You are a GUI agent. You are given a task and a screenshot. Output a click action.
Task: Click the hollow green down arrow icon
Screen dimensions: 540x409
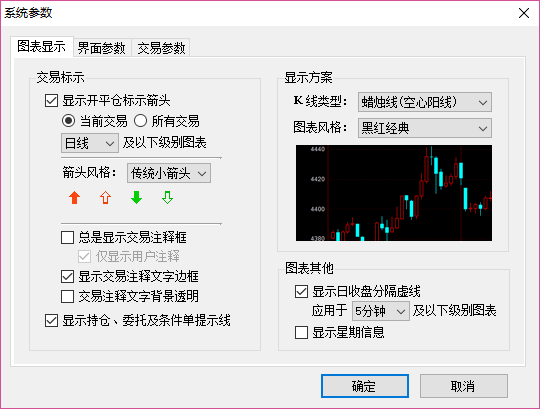tap(167, 198)
